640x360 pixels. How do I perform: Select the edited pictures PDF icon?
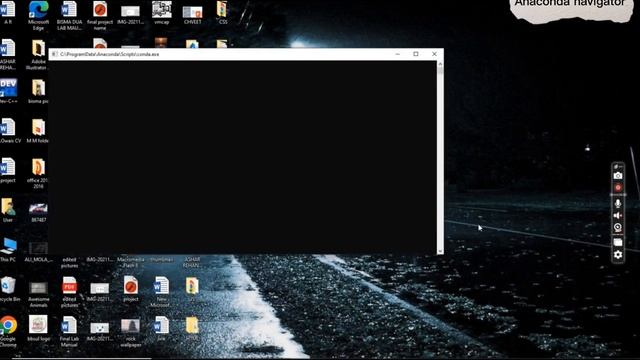(69, 292)
